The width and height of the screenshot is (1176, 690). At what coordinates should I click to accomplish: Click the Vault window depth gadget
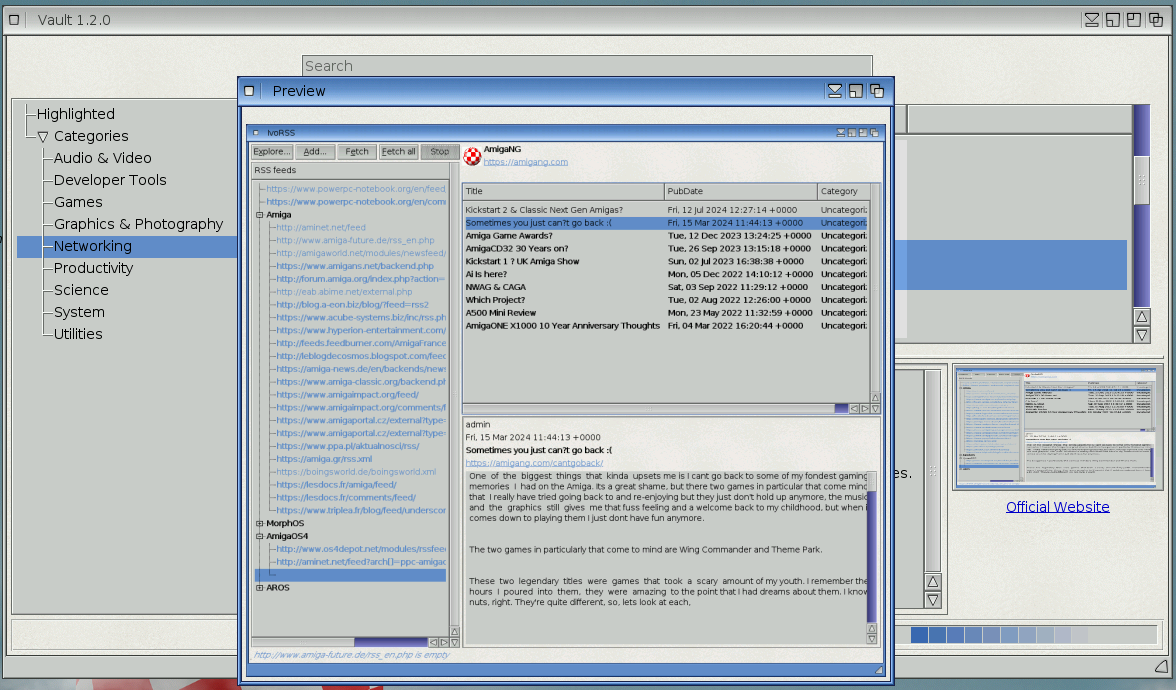click(x=1156, y=20)
